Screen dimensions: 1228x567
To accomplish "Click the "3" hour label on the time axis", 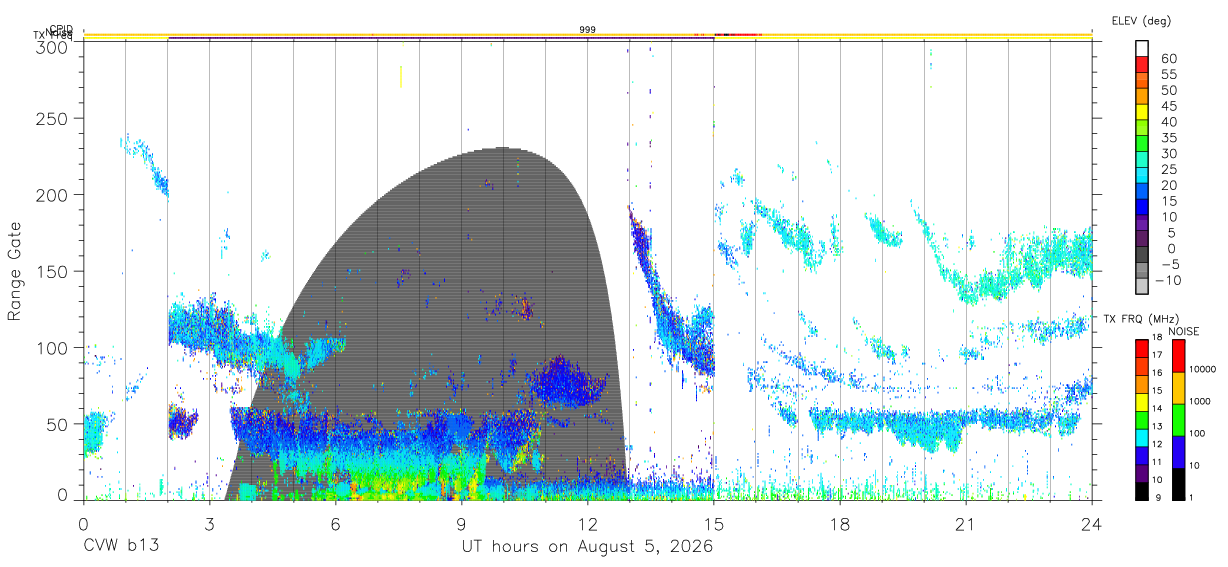I will pos(210,525).
